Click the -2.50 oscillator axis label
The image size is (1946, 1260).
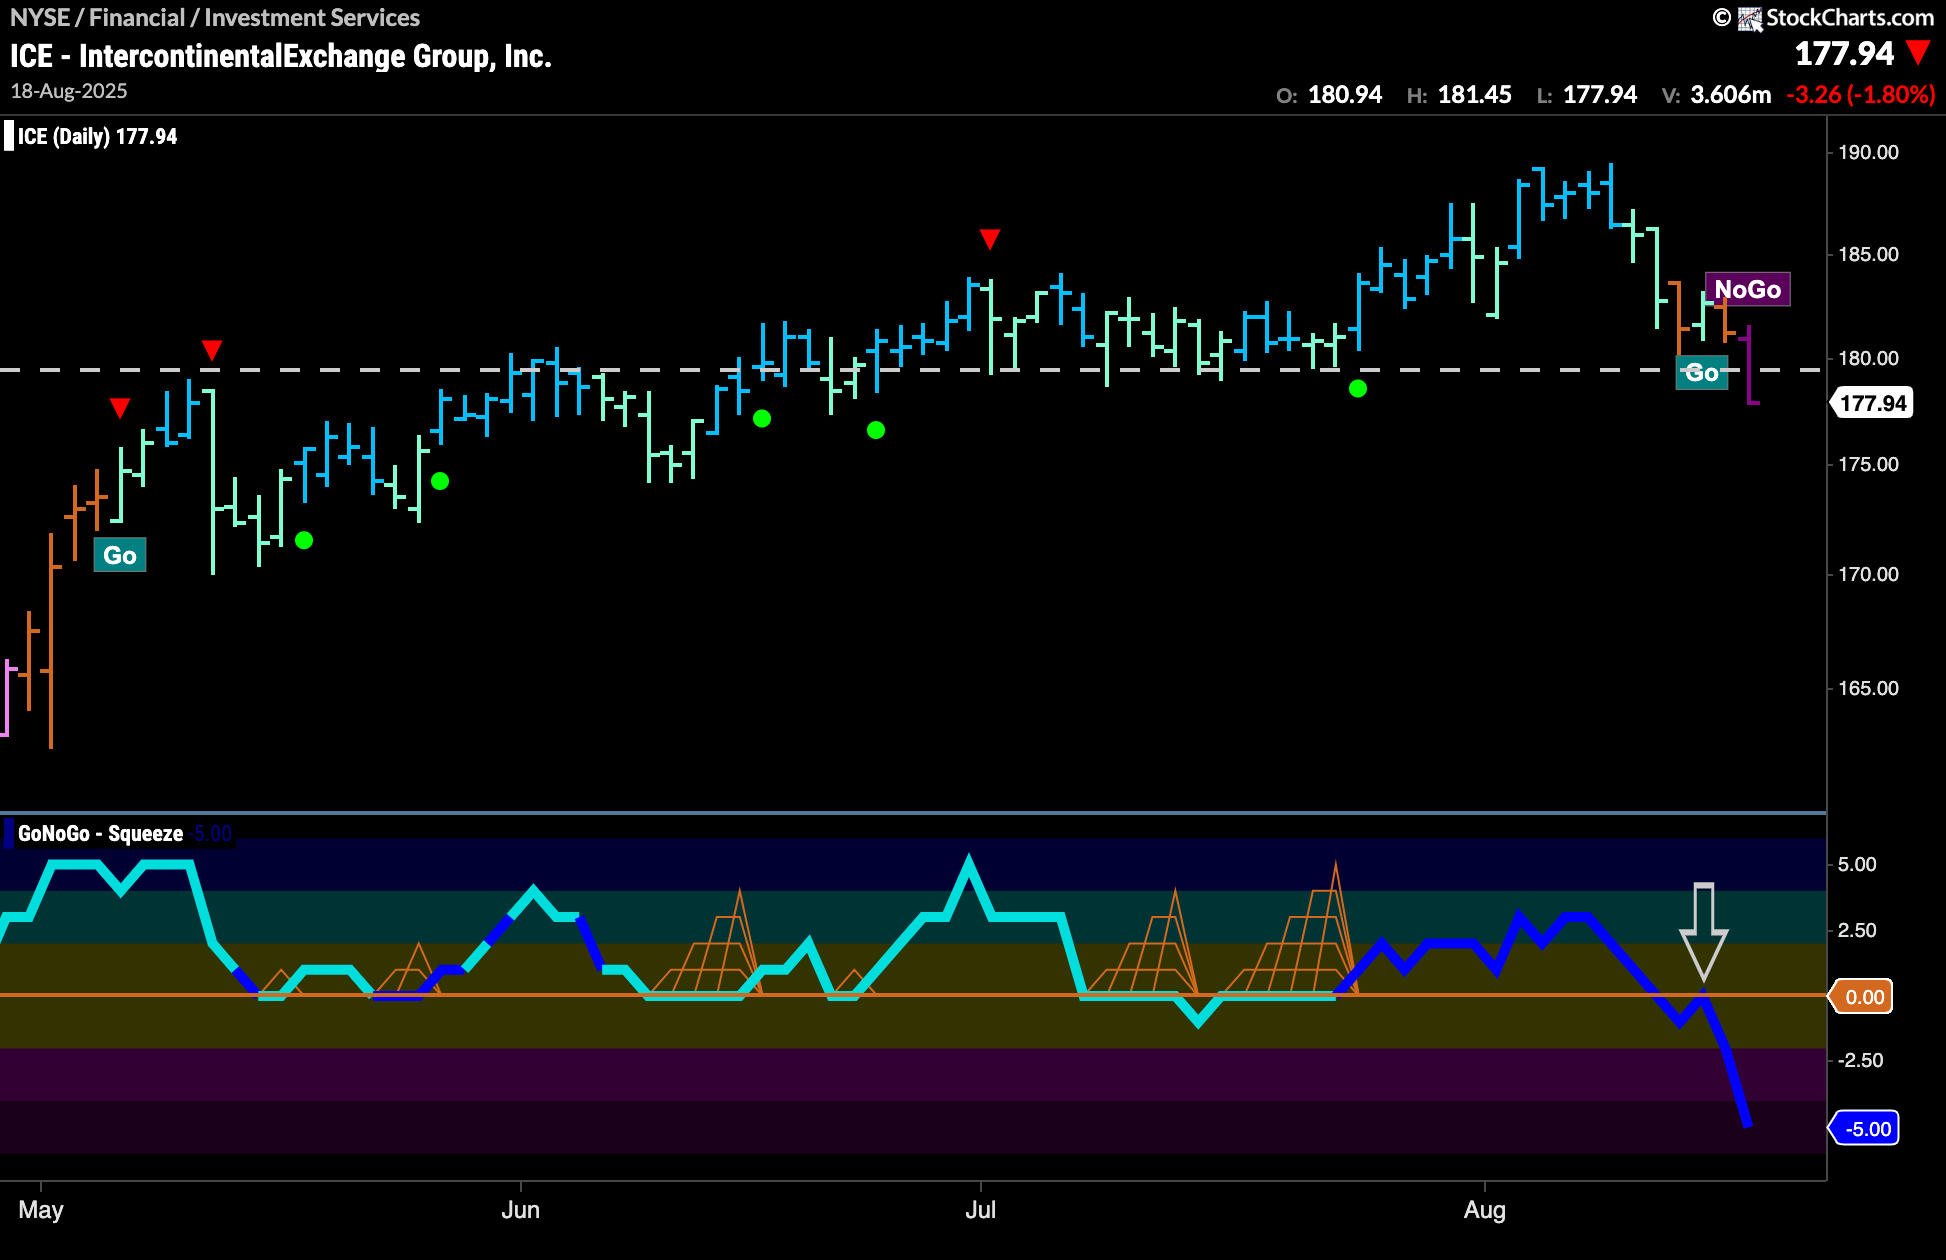click(x=1860, y=1060)
